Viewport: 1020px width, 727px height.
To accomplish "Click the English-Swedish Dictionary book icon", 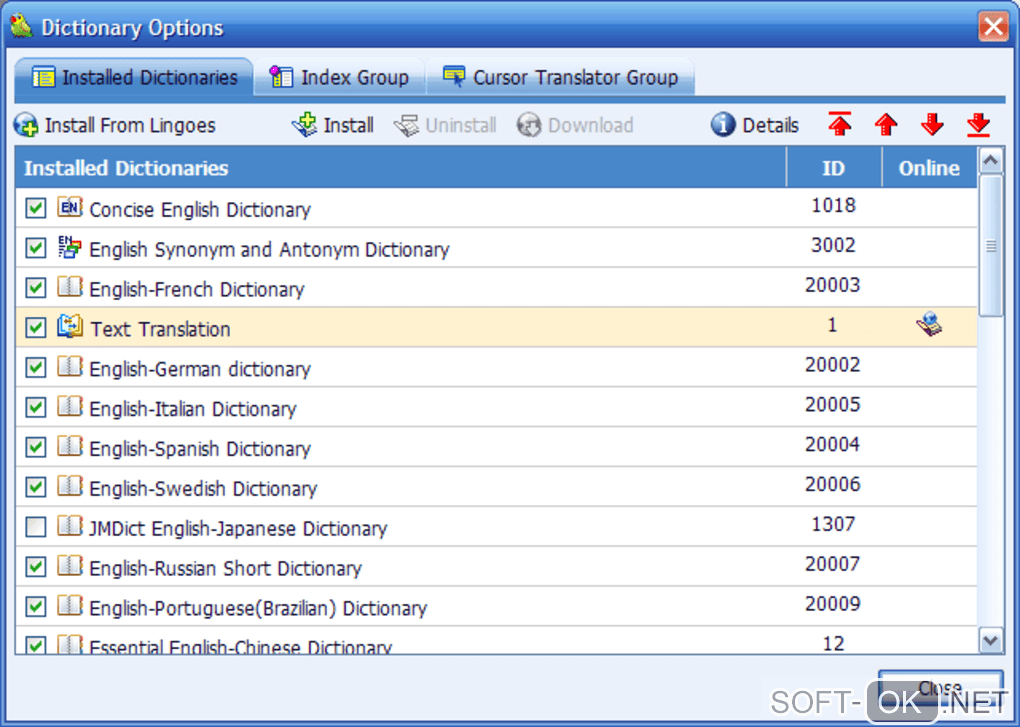I will (70, 486).
